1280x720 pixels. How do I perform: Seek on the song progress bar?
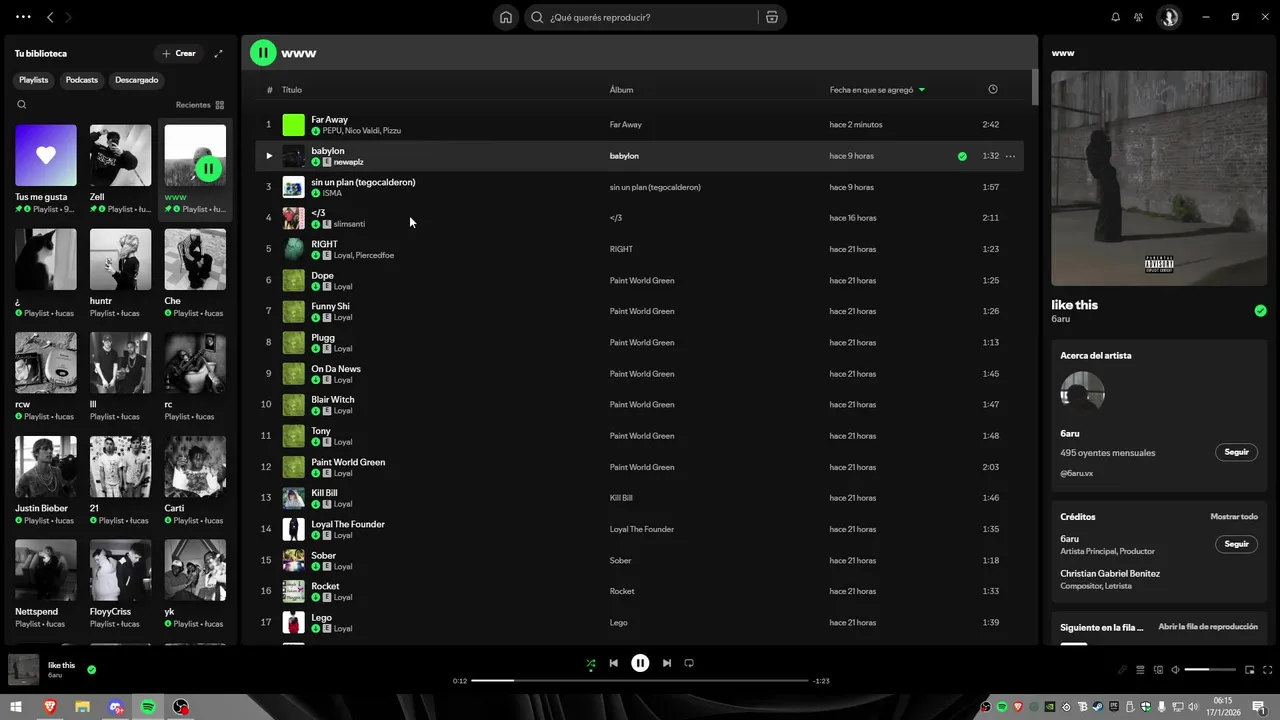pos(640,681)
